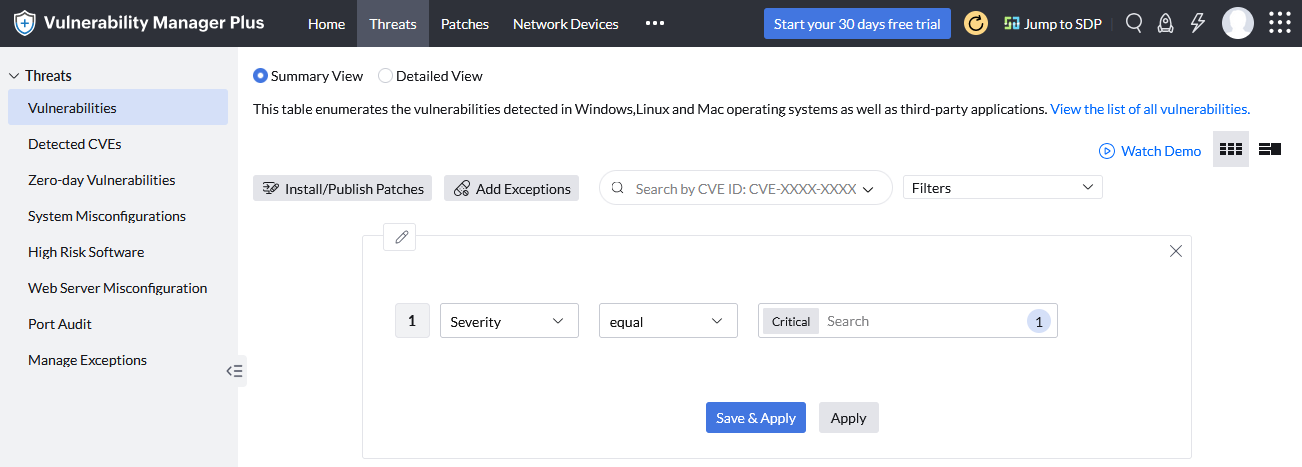This screenshot has height=467, width=1302.
Task: Open the CVE search type dropdown arrow
Action: pyautogui.click(x=868, y=188)
